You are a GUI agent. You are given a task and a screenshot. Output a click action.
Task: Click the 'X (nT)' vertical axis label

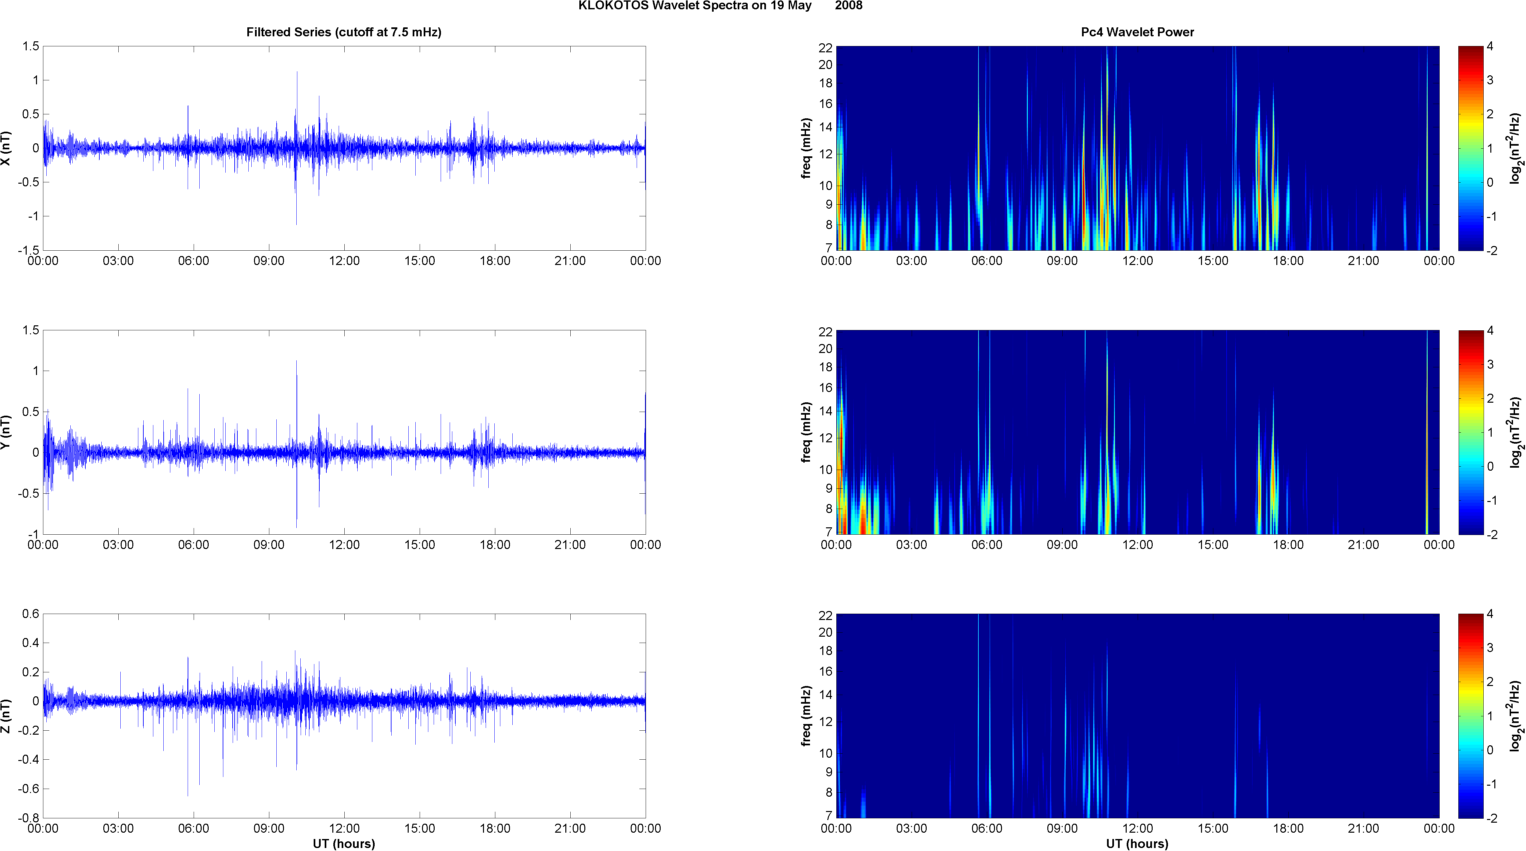point(7,148)
